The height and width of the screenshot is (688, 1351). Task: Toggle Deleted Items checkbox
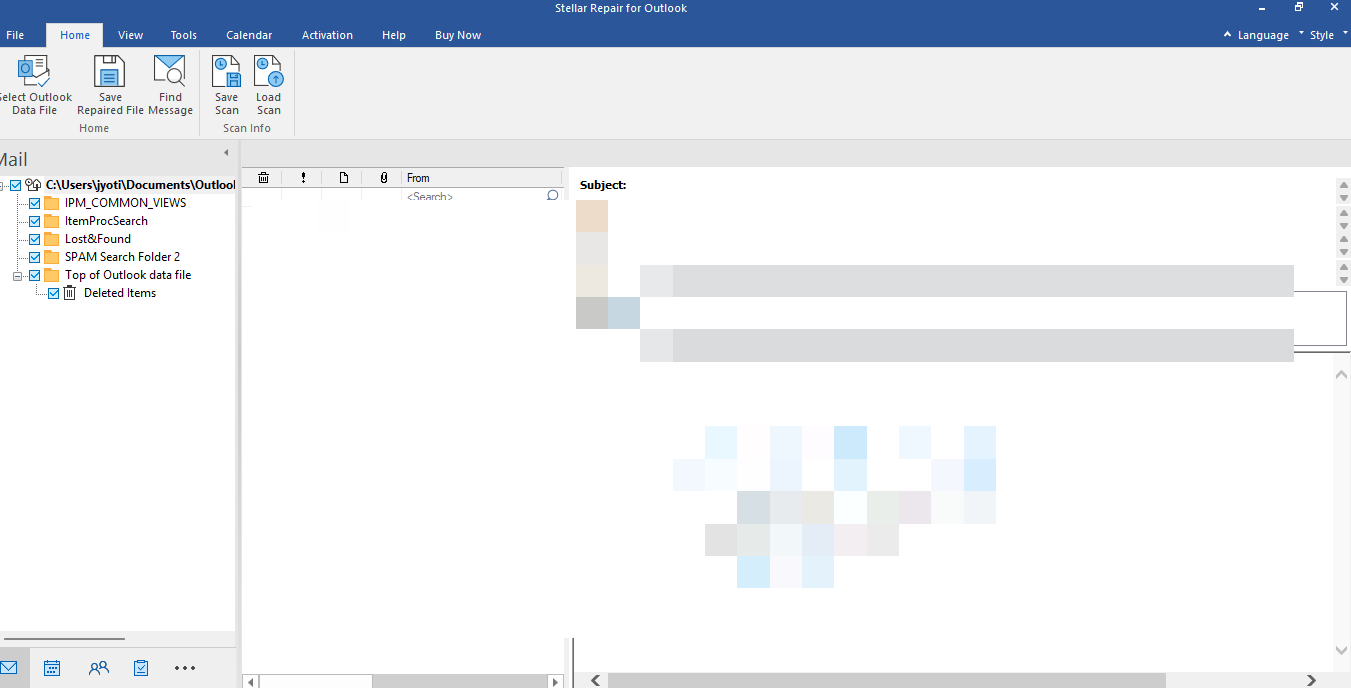[54, 293]
